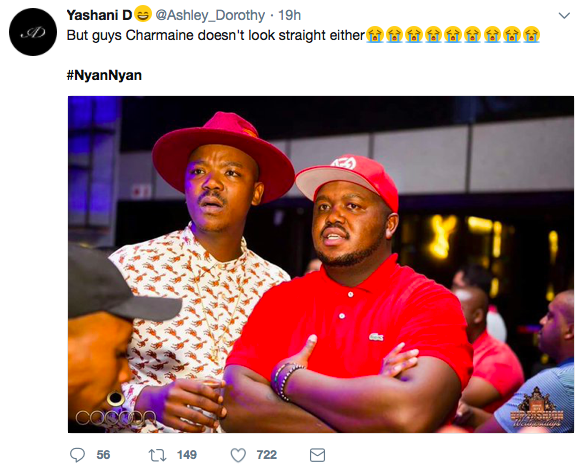View the 149 retweets count
The height and width of the screenshot is (470, 583).
[x=187, y=455]
